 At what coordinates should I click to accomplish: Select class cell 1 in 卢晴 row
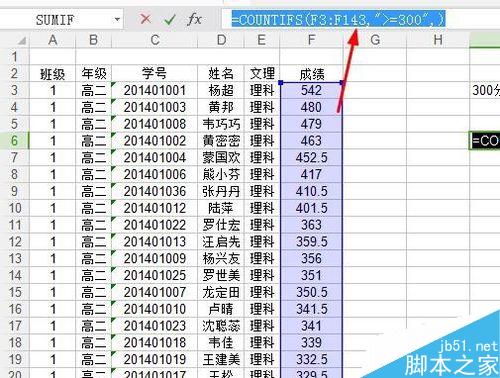[x=53, y=309]
